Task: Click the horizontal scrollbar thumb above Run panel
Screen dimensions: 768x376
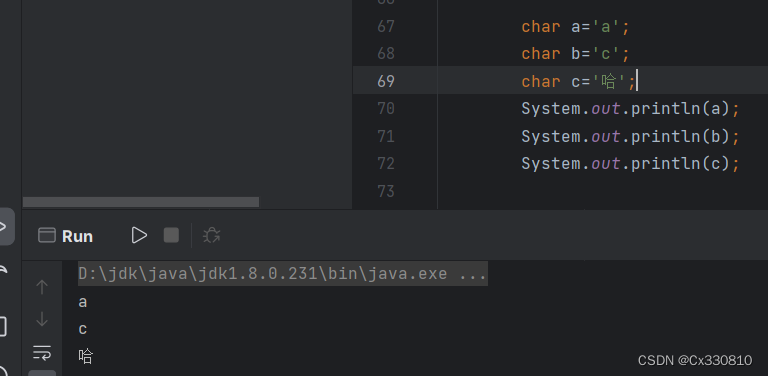Action: pyautogui.click(x=141, y=202)
